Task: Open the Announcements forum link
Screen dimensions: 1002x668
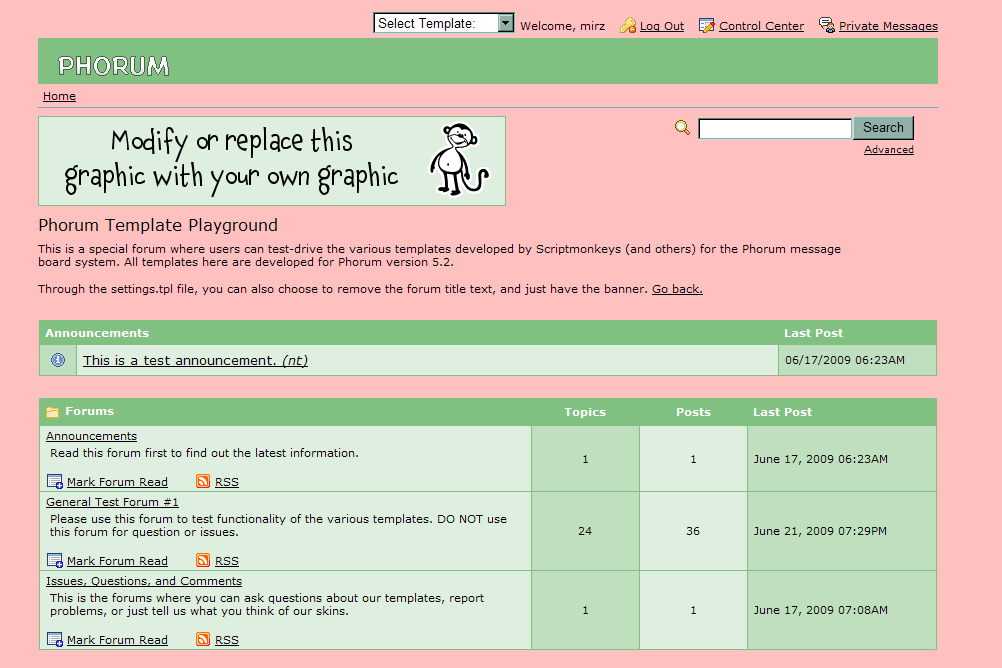Action: [91, 436]
